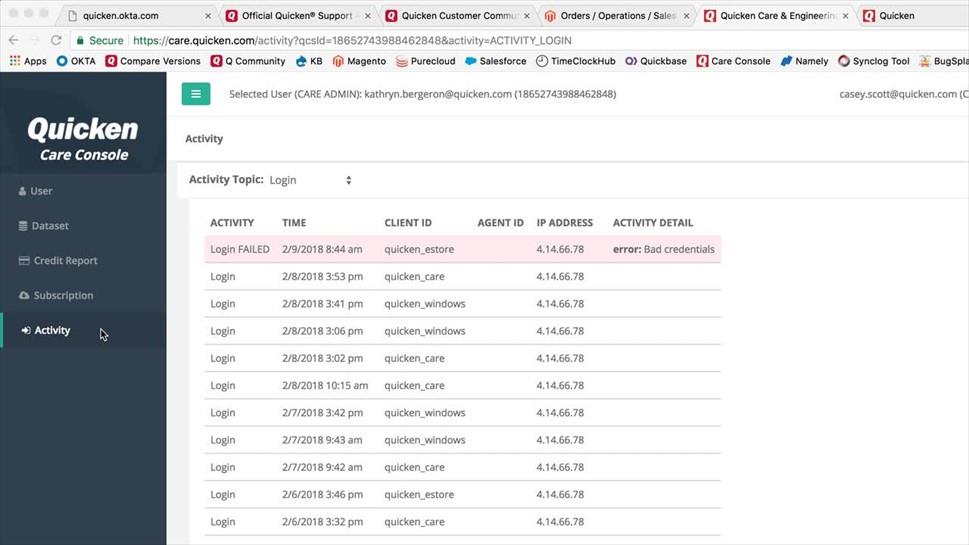Reload the page with browser refresh icon
This screenshot has height=545, width=969.
point(55,41)
